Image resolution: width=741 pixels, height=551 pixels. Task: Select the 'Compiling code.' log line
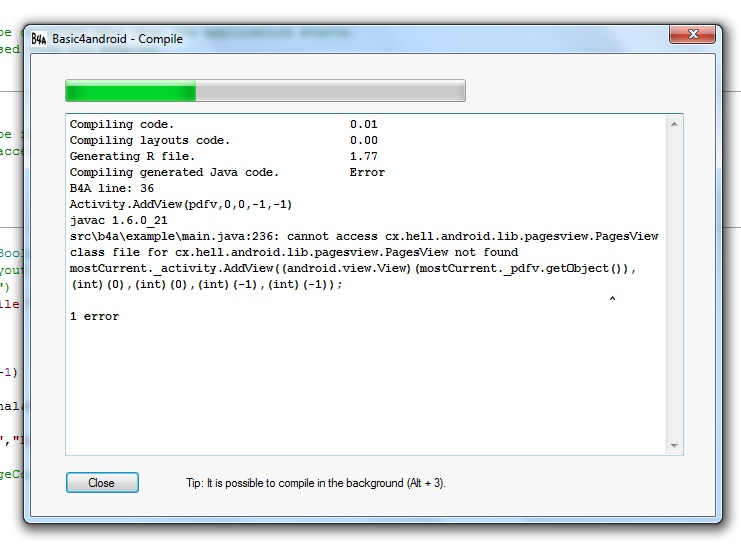pos(122,124)
